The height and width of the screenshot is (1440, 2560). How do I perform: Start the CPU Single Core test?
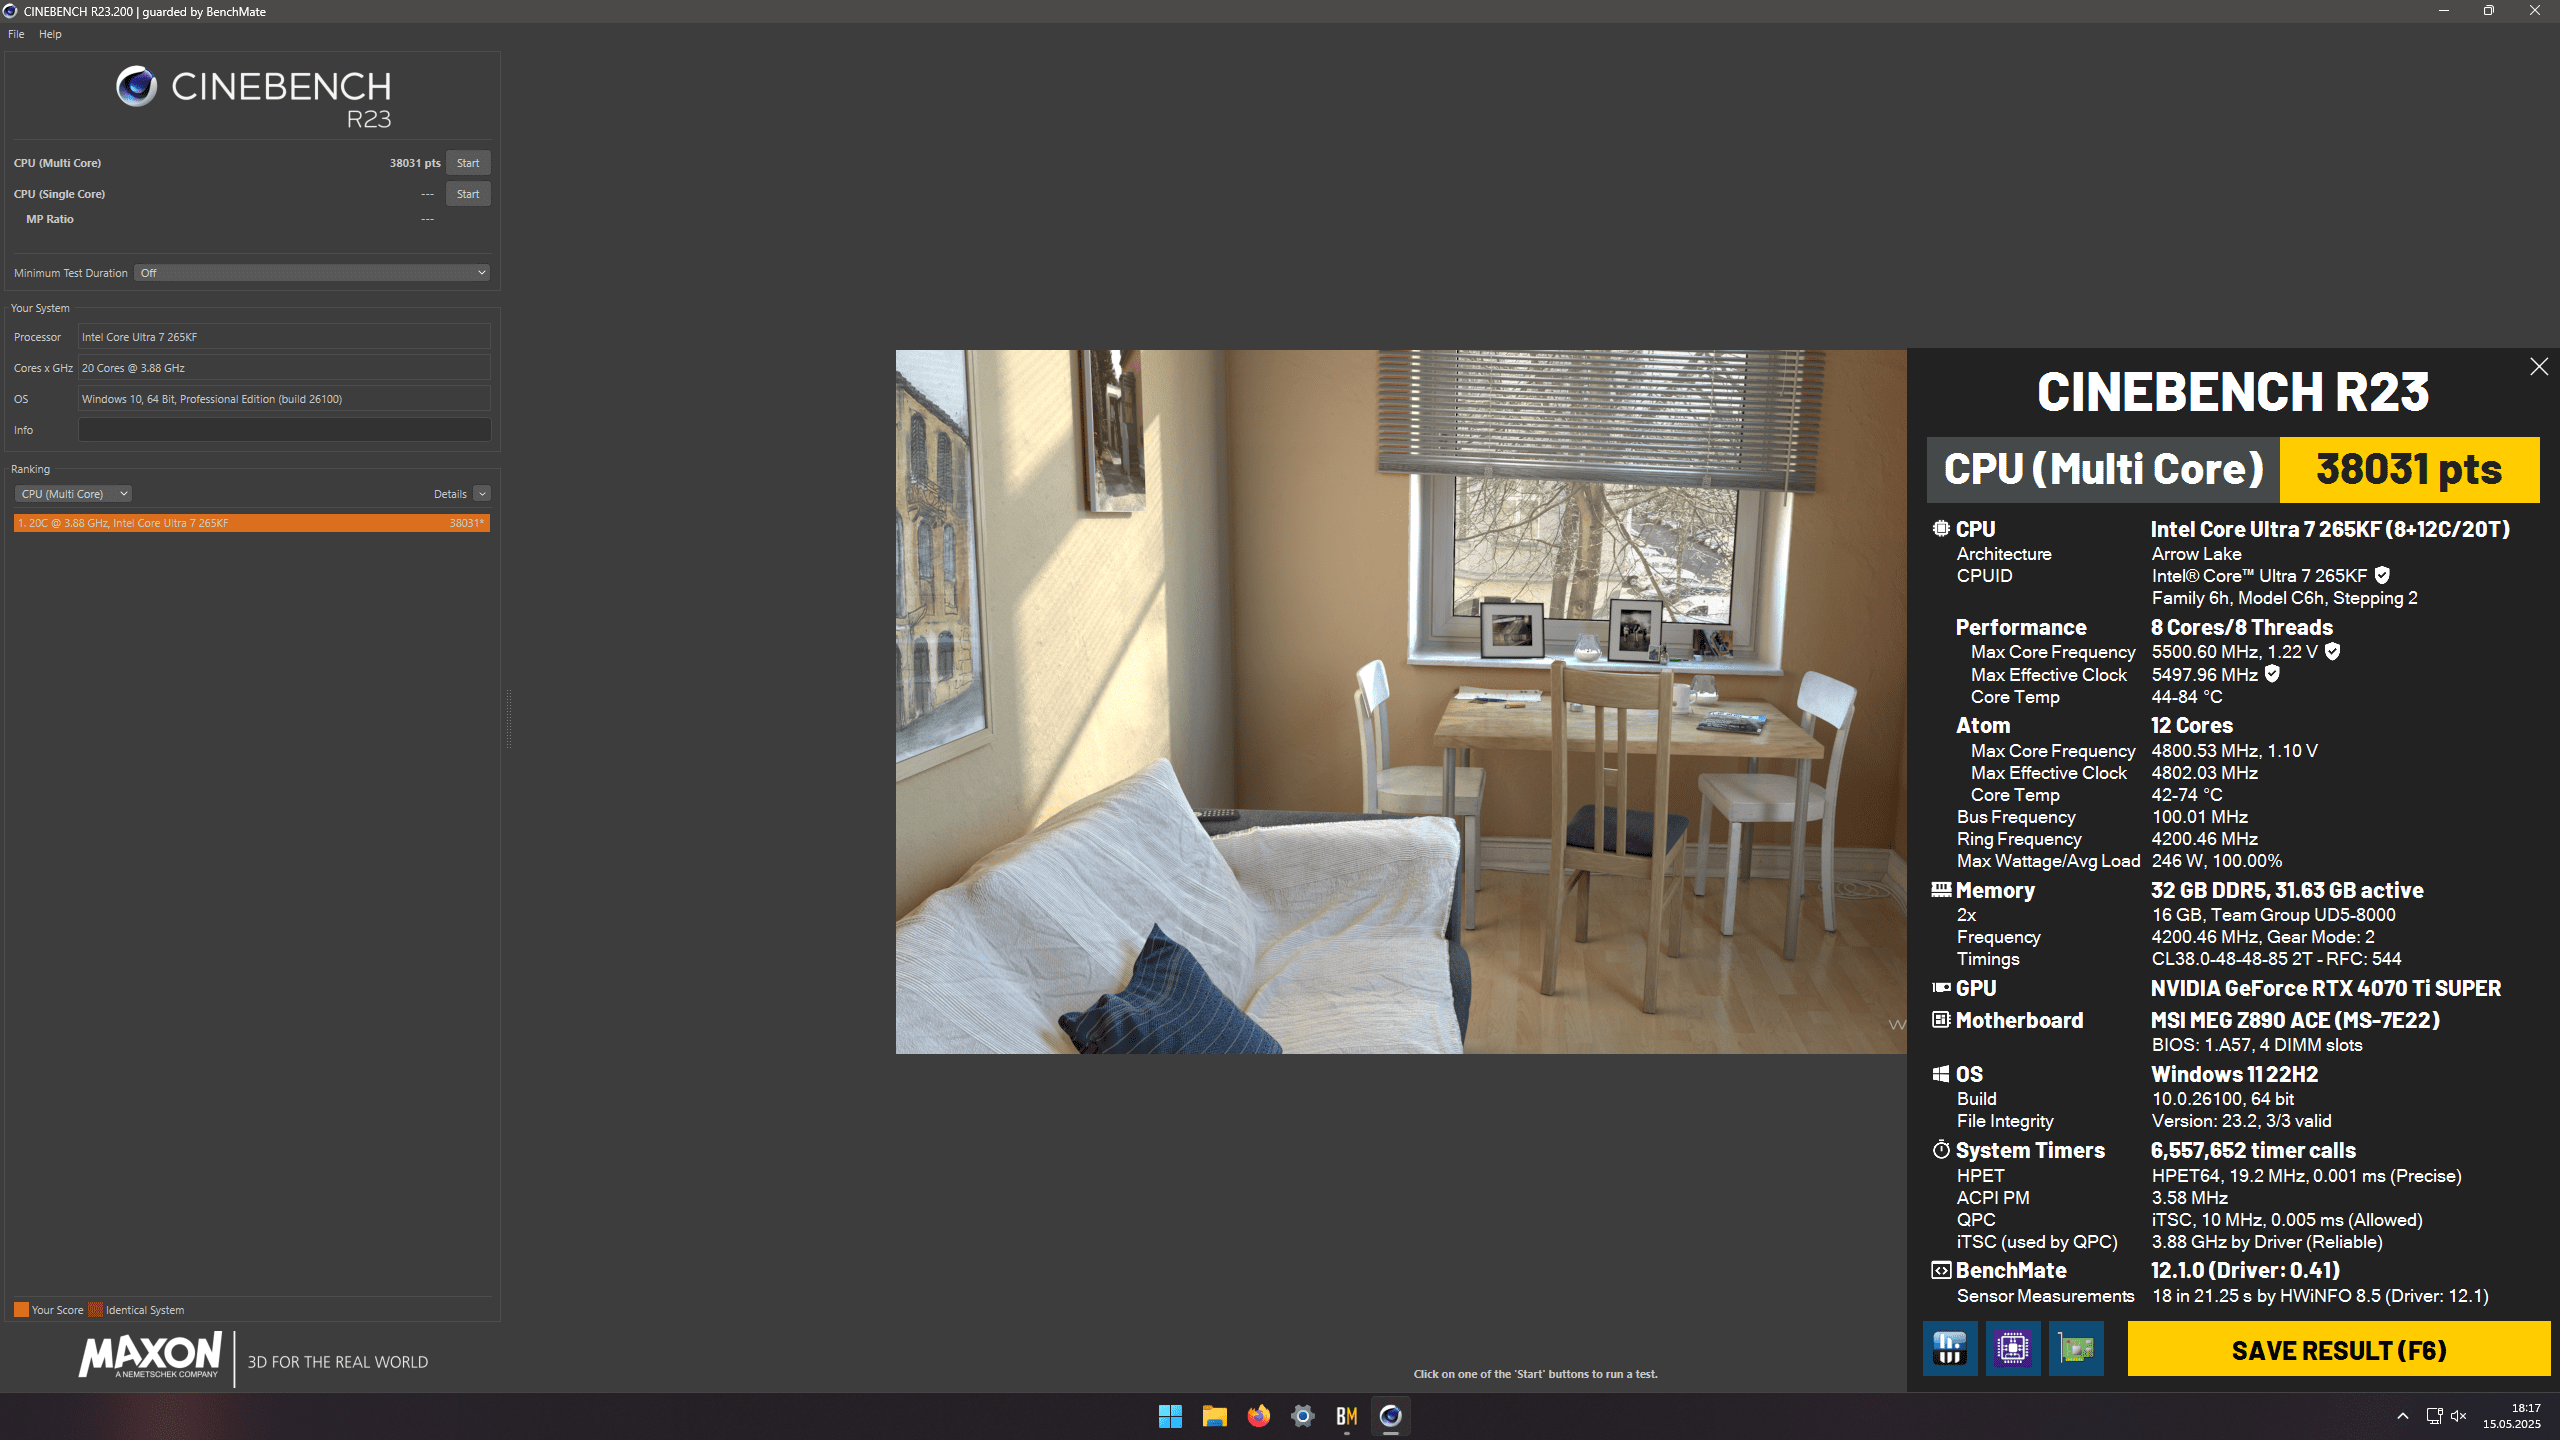click(x=467, y=194)
